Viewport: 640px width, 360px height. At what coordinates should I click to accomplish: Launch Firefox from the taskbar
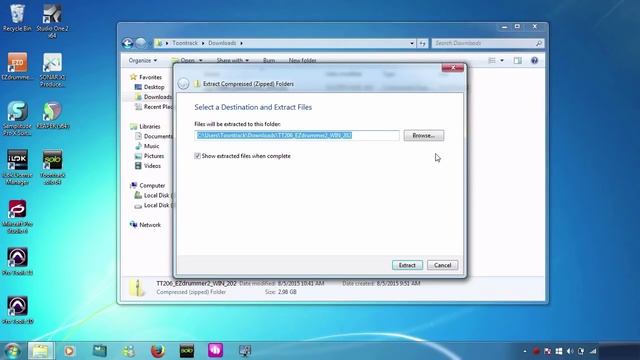158,351
